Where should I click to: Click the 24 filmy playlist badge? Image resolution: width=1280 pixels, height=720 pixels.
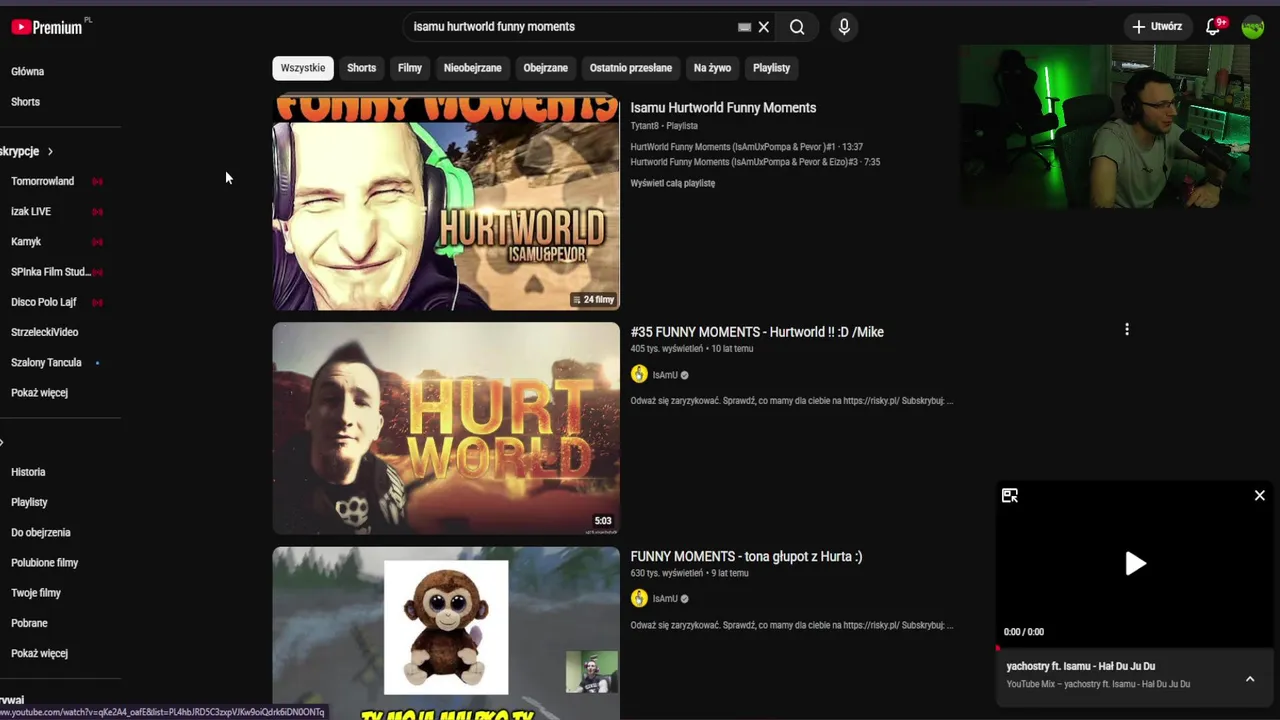[593, 299]
